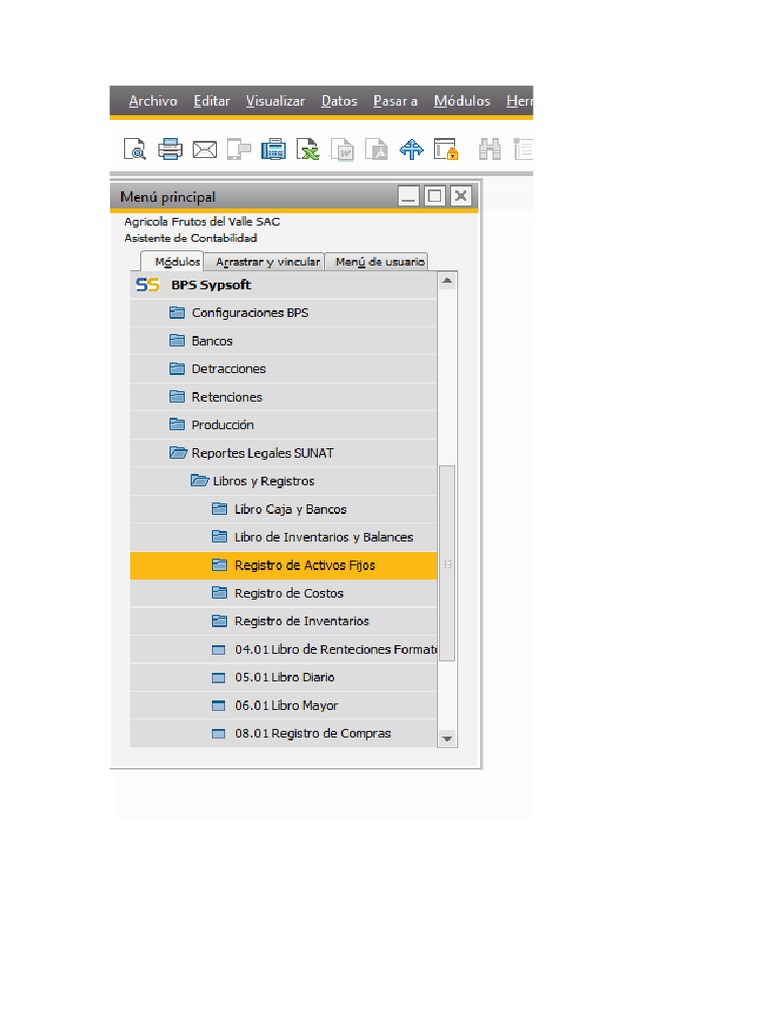This screenshot has height=1024, width=768.
Task: Open the Módulos menu
Action: point(462,101)
